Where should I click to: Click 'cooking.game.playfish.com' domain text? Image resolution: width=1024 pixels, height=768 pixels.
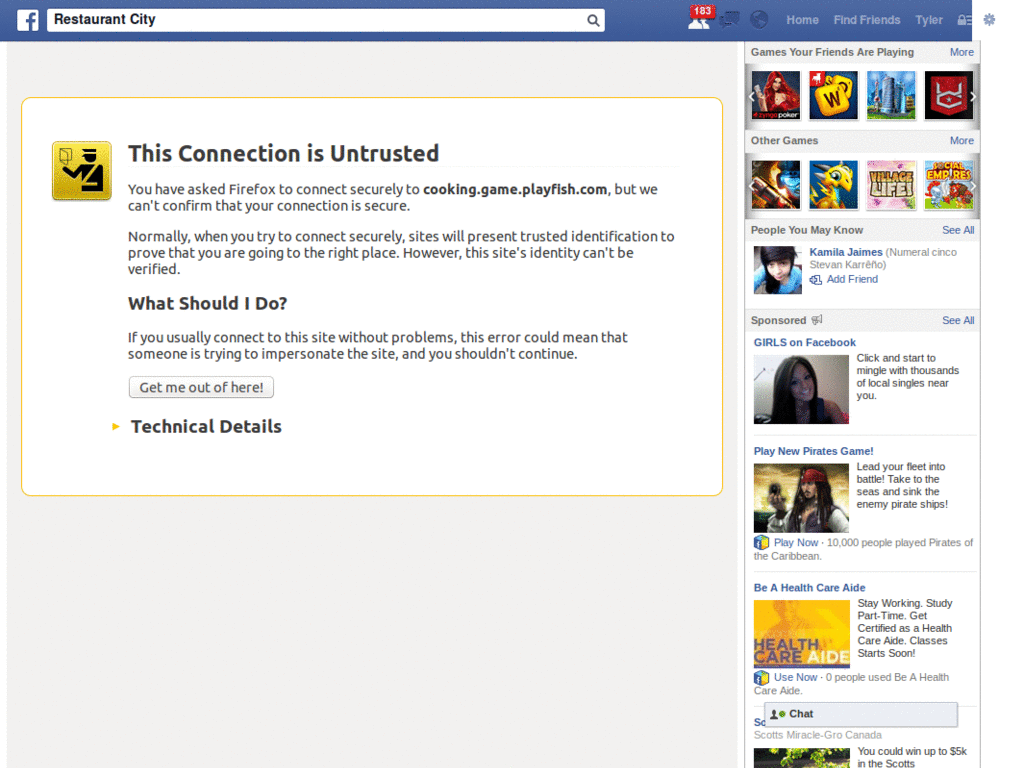[515, 189]
